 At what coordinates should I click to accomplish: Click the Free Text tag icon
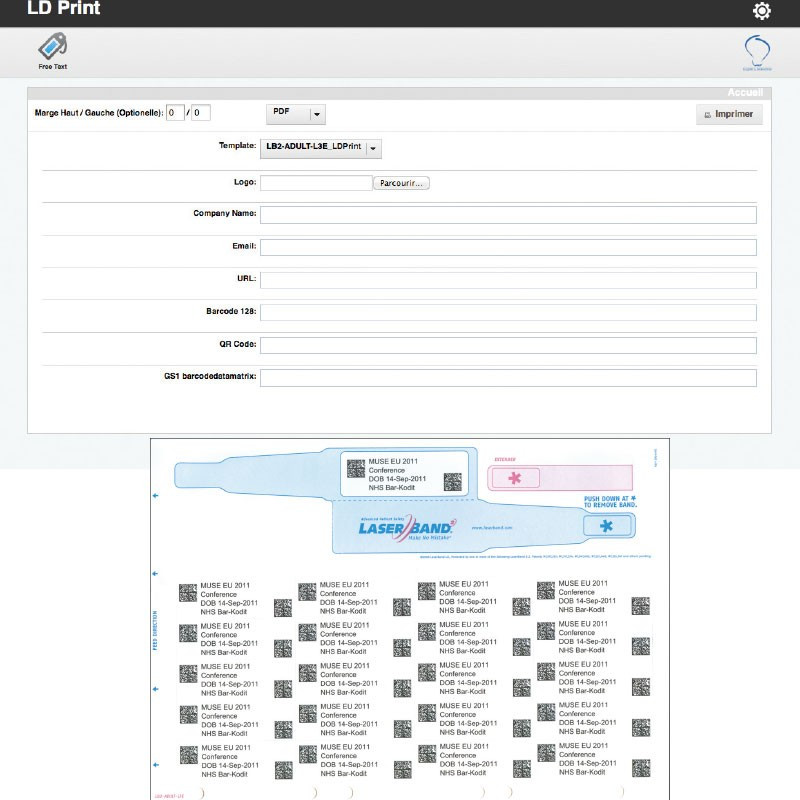tap(52, 47)
